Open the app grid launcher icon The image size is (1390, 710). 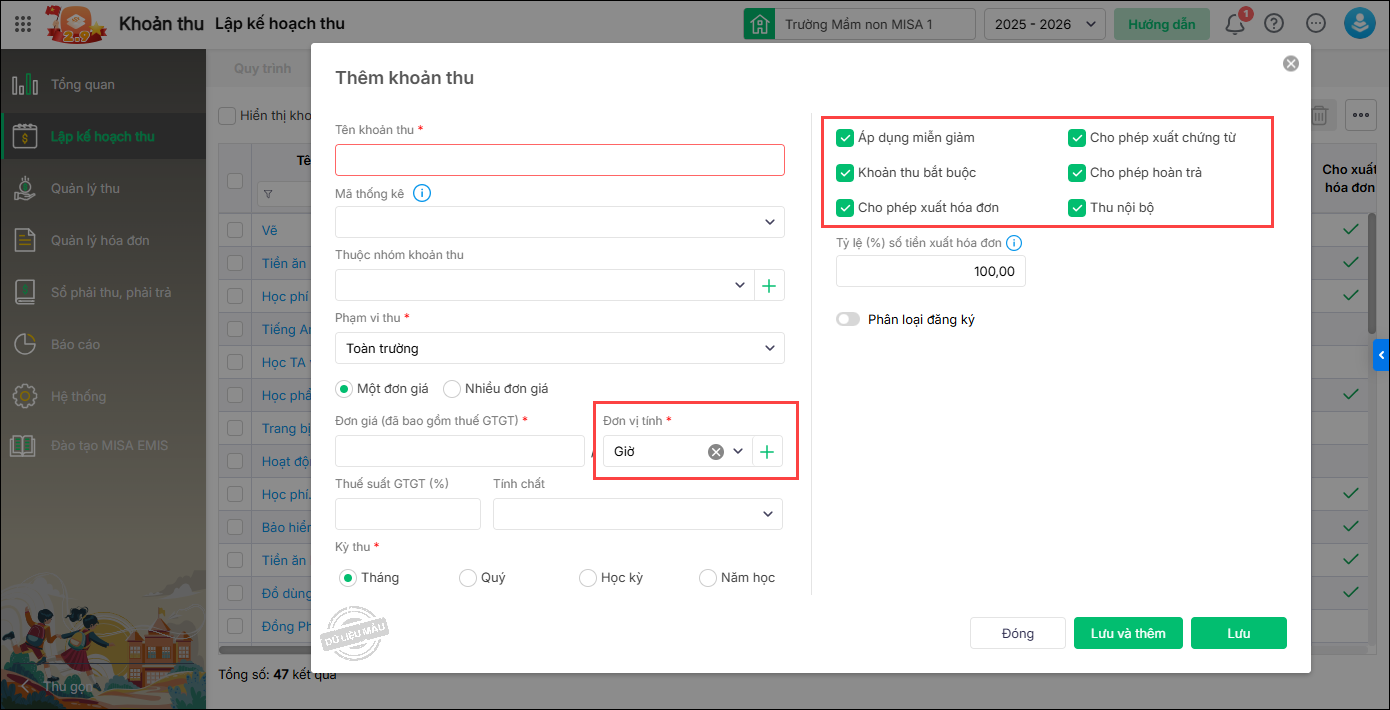[23, 23]
